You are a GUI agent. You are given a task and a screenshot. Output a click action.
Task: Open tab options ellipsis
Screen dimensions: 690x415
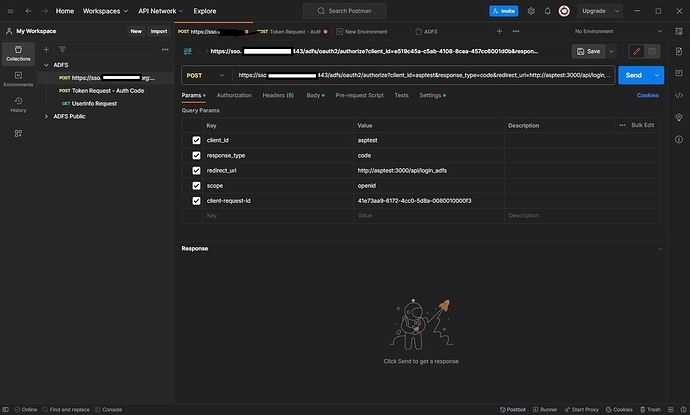(x=516, y=31)
